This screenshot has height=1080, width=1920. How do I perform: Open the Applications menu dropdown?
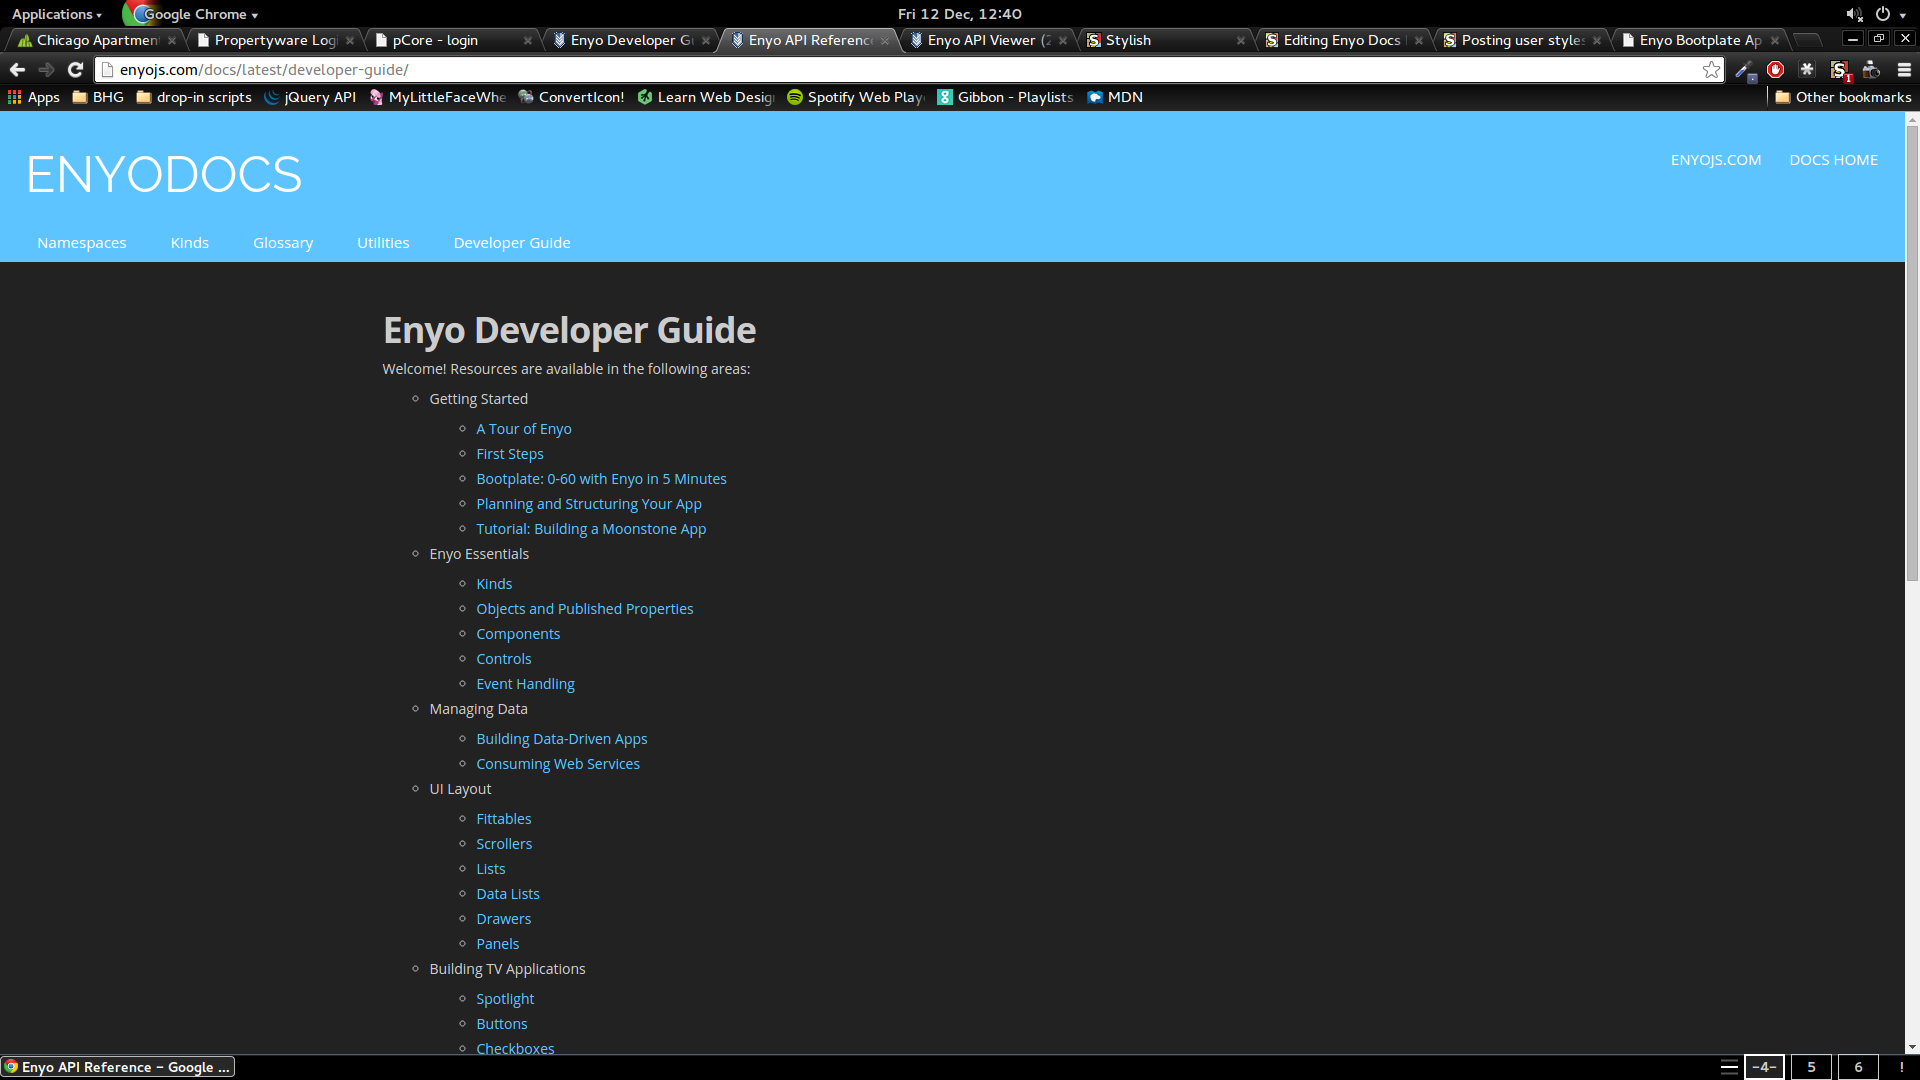pos(56,14)
